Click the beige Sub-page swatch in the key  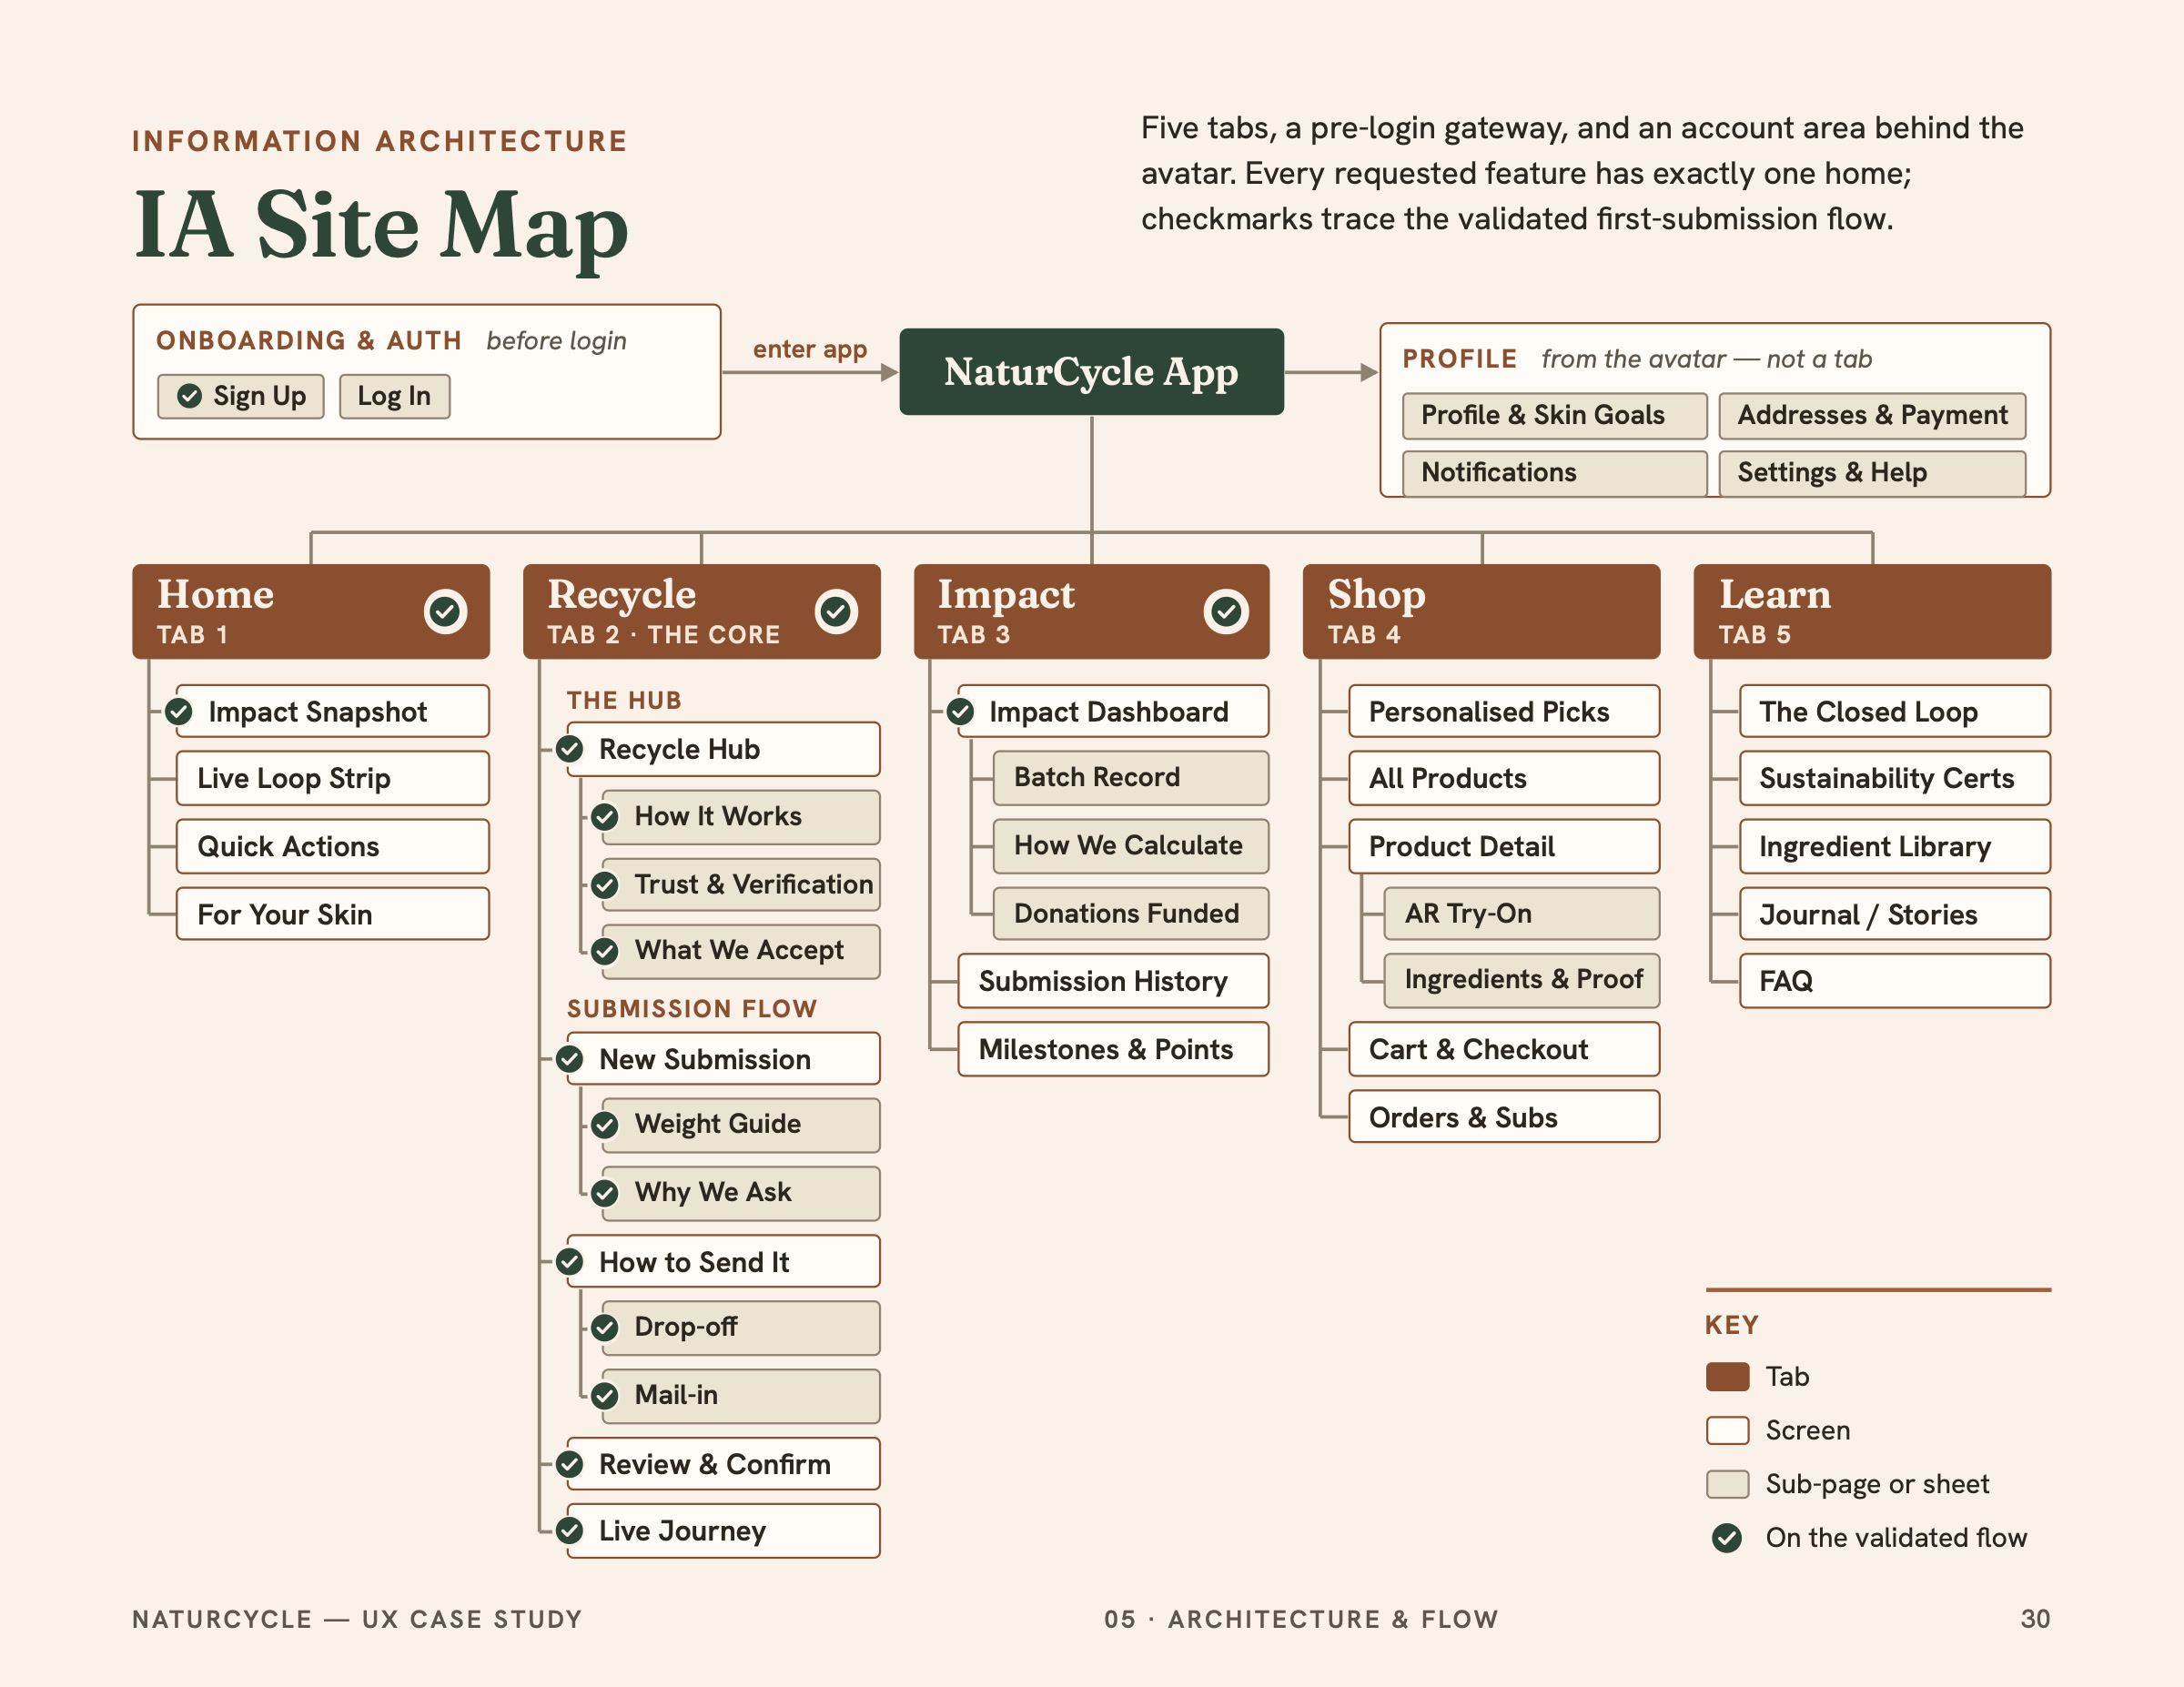(x=1727, y=1484)
